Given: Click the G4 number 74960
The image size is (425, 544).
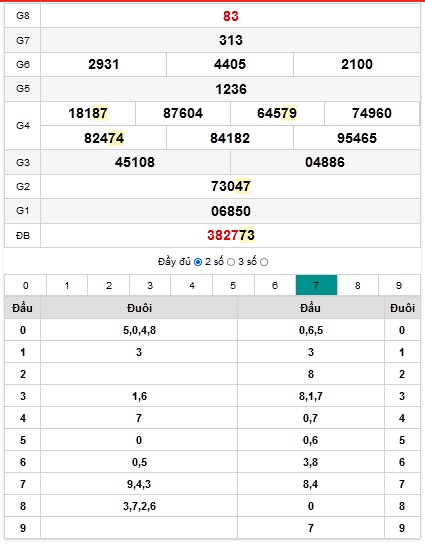Looking at the screenshot, I should pyautogui.click(x=372, y=113).
